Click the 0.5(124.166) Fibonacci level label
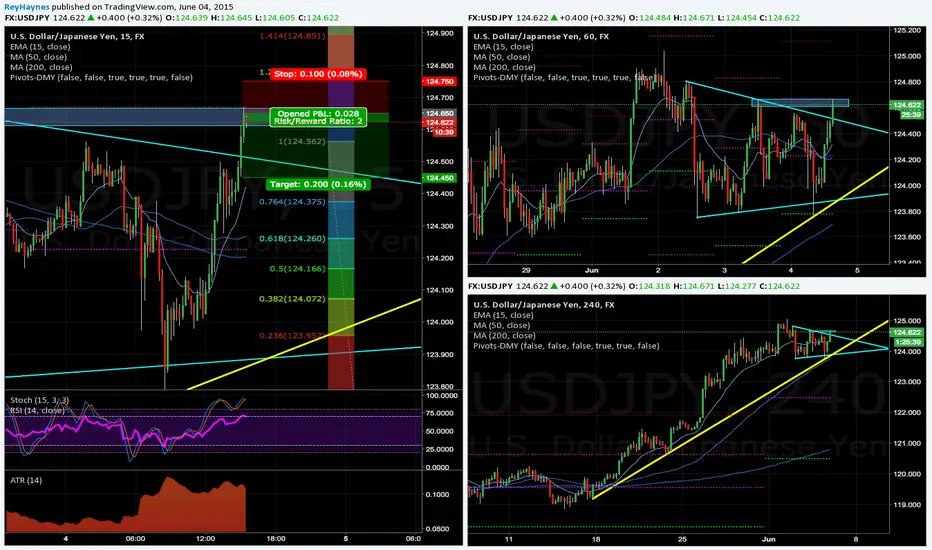Viewport: 932px width, 550px height. (297, 269)
